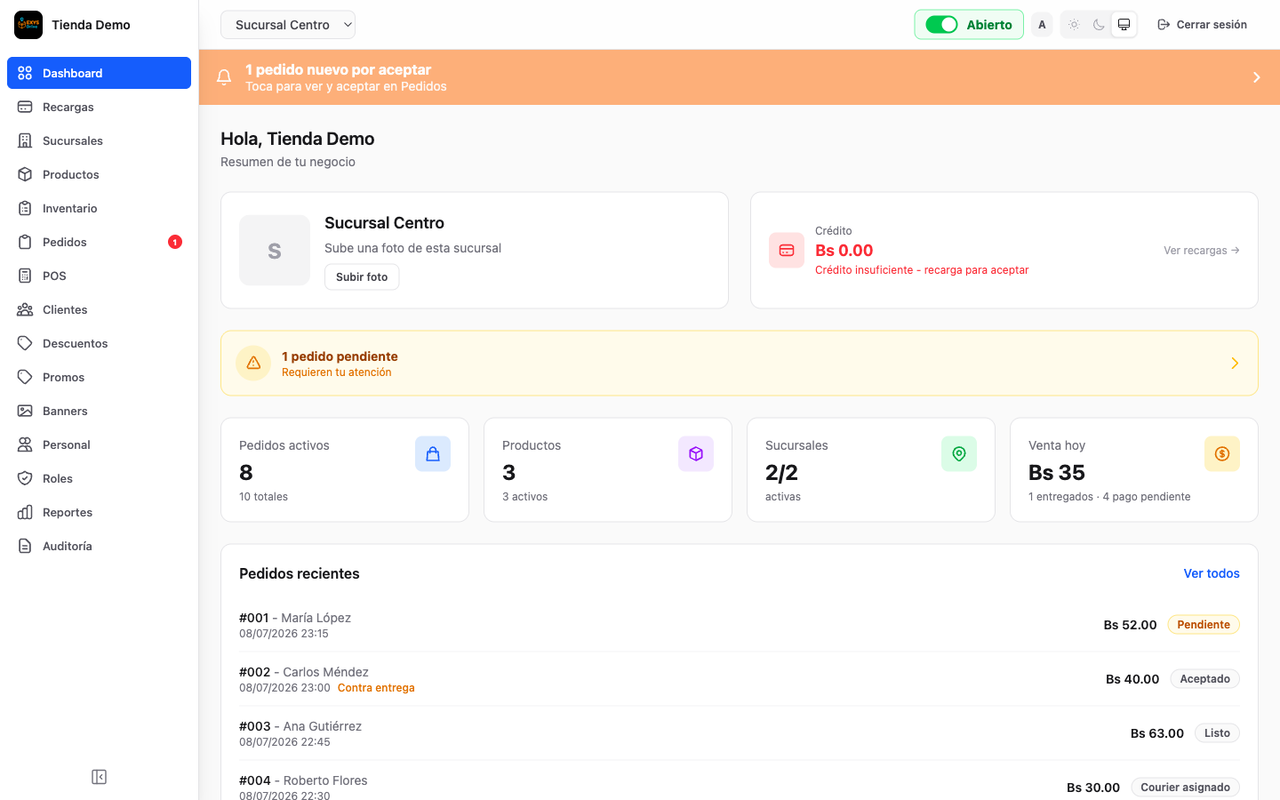
Task: Click the A font size button
Action: (x=1042, y=25)
